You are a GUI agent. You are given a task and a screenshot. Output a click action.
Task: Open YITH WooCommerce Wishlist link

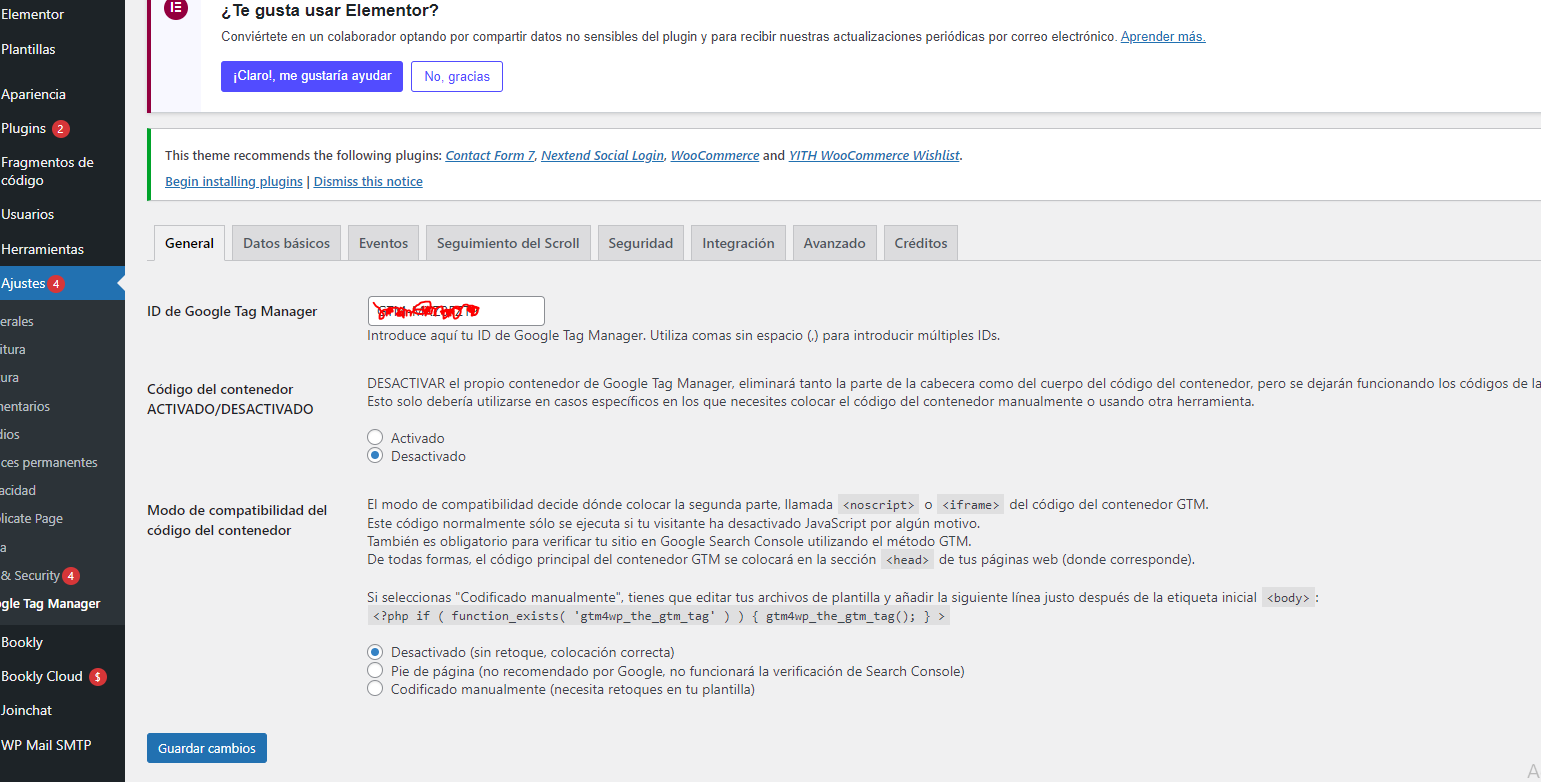pyautogui.click(x=875, y=155)
